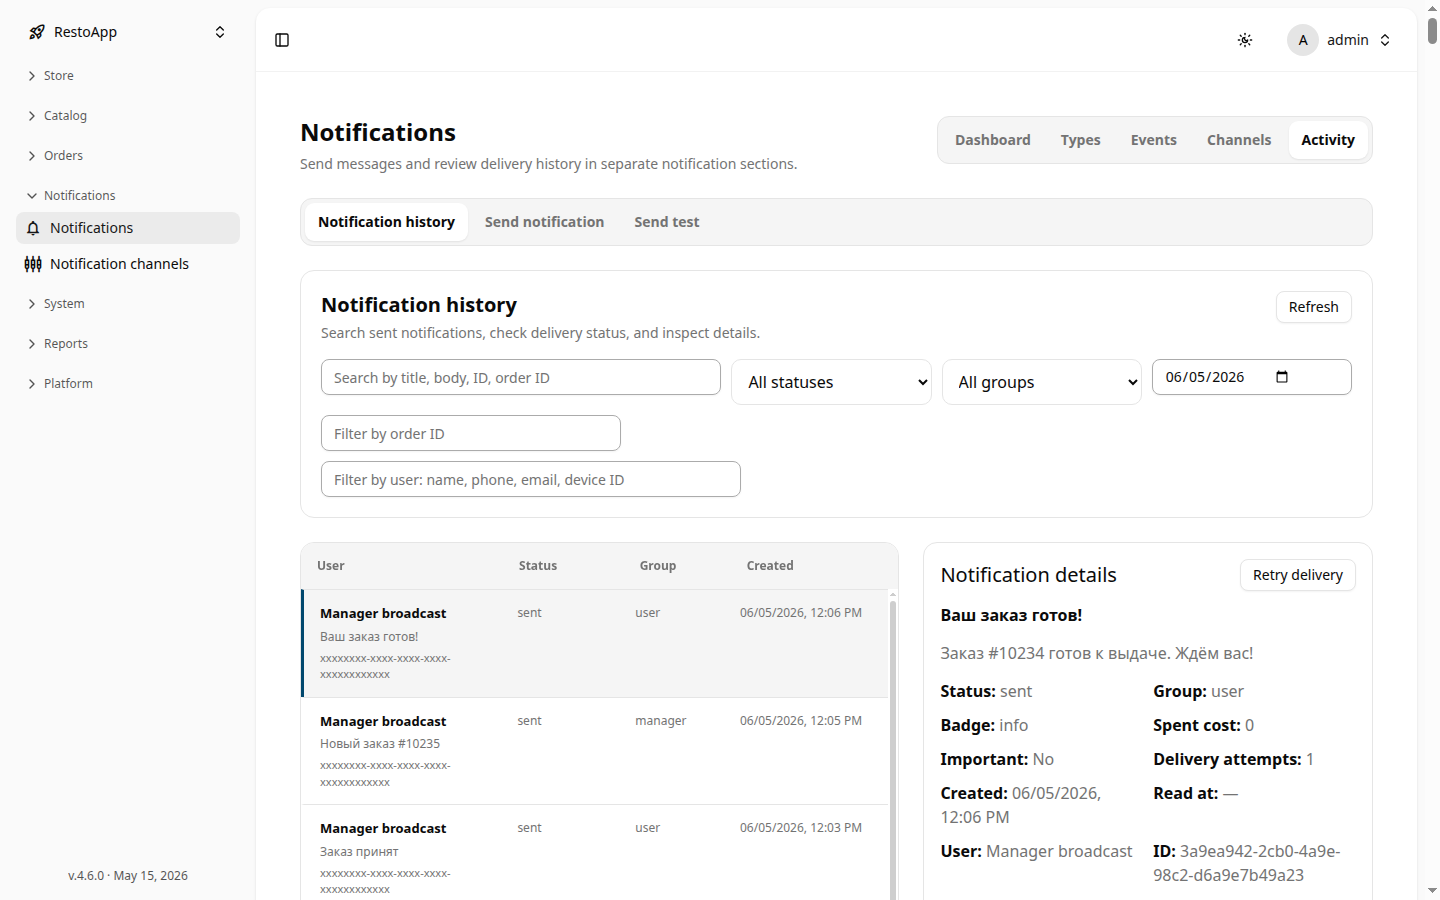Focus the search by title, body, ID field

(521, 377)
